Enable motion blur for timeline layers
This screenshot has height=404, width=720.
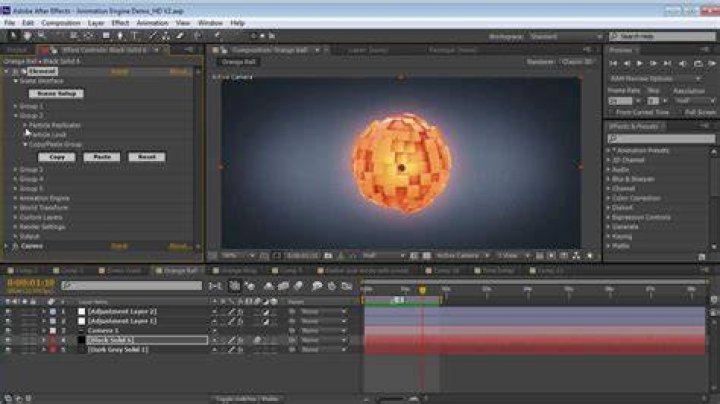click(x=298, y=286)
